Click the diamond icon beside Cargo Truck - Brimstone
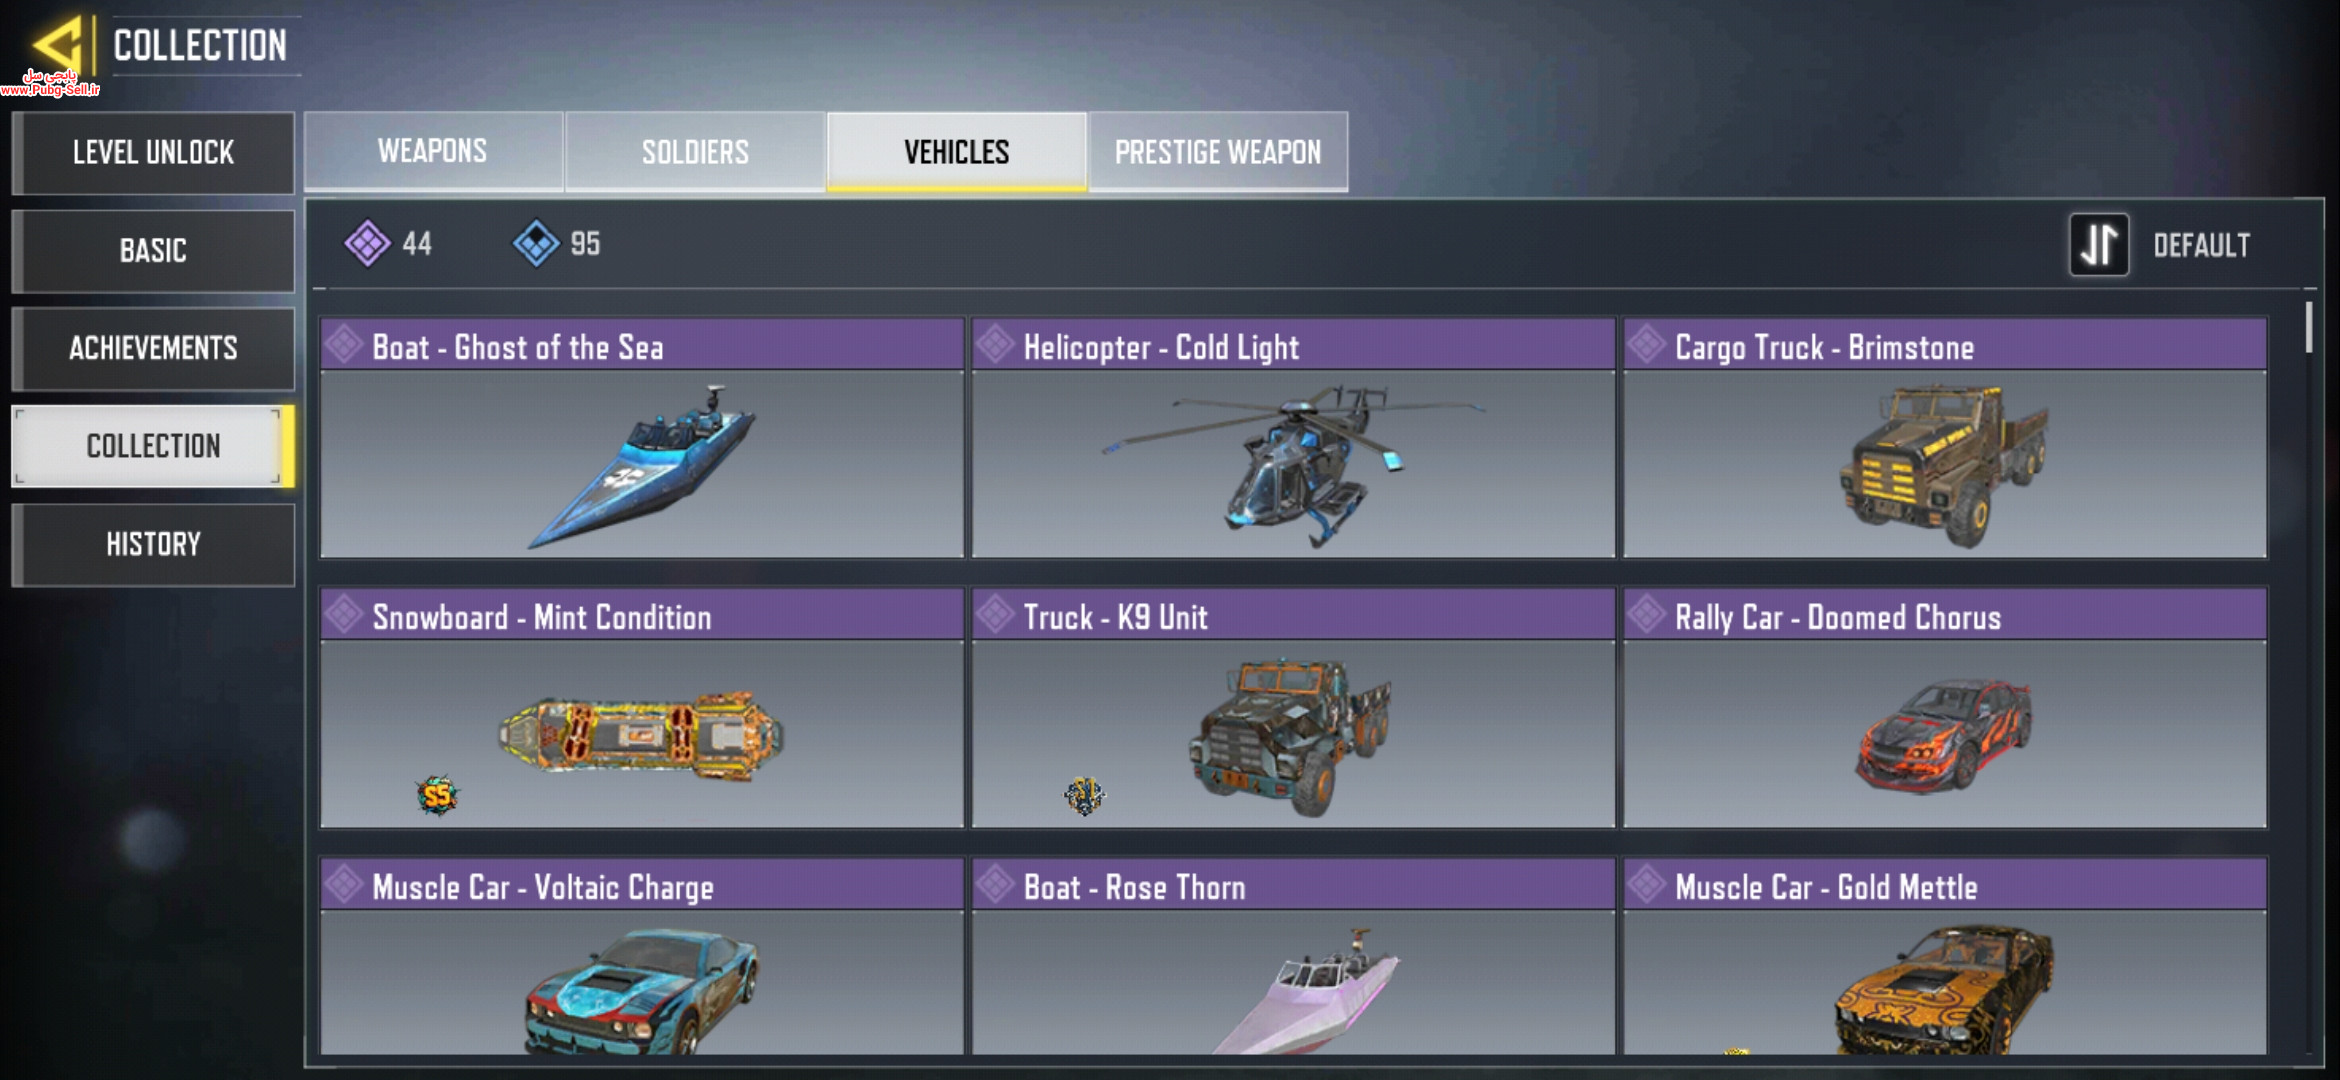The image size is (2340, 1080). [x=1647, y=345]
